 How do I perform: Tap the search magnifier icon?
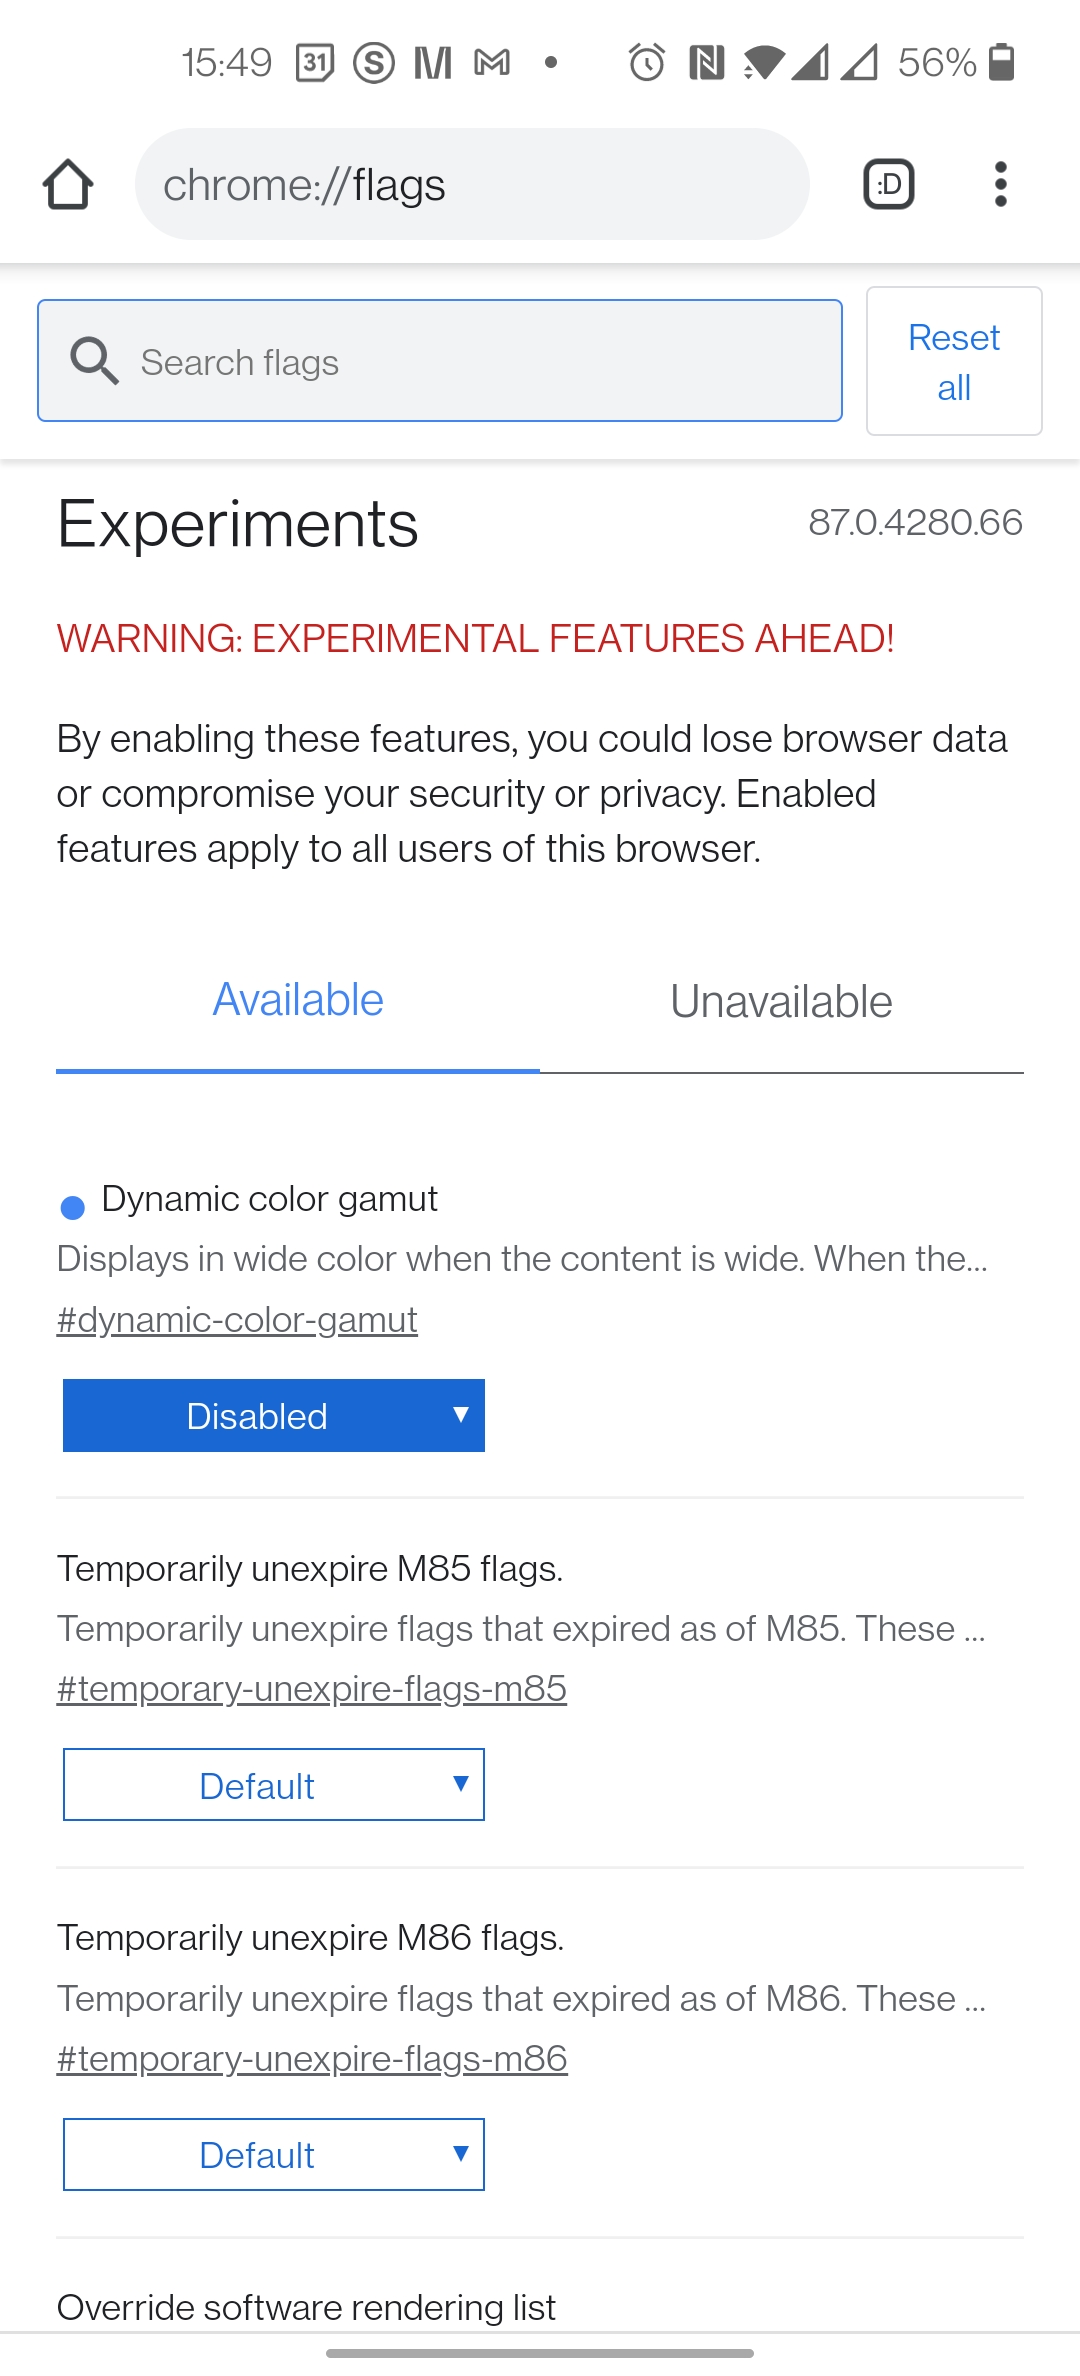click(x=94, y=361)
